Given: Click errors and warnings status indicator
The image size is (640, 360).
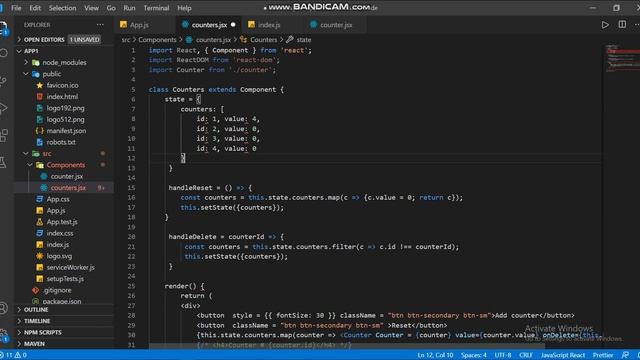Looking at the screenshot, I should 14,355.
